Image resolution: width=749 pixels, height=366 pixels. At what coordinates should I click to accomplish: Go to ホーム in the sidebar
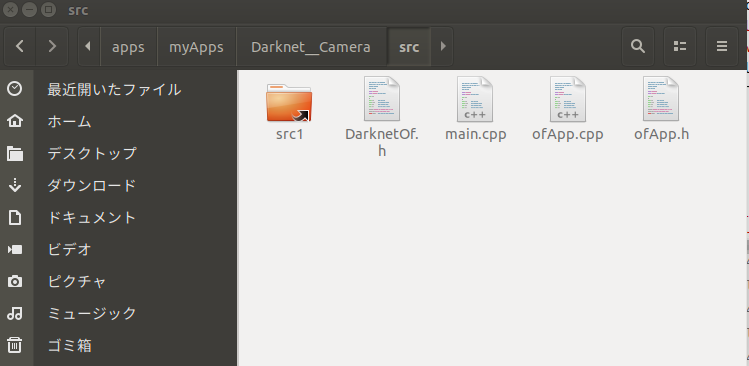click(x=69, y=121)
